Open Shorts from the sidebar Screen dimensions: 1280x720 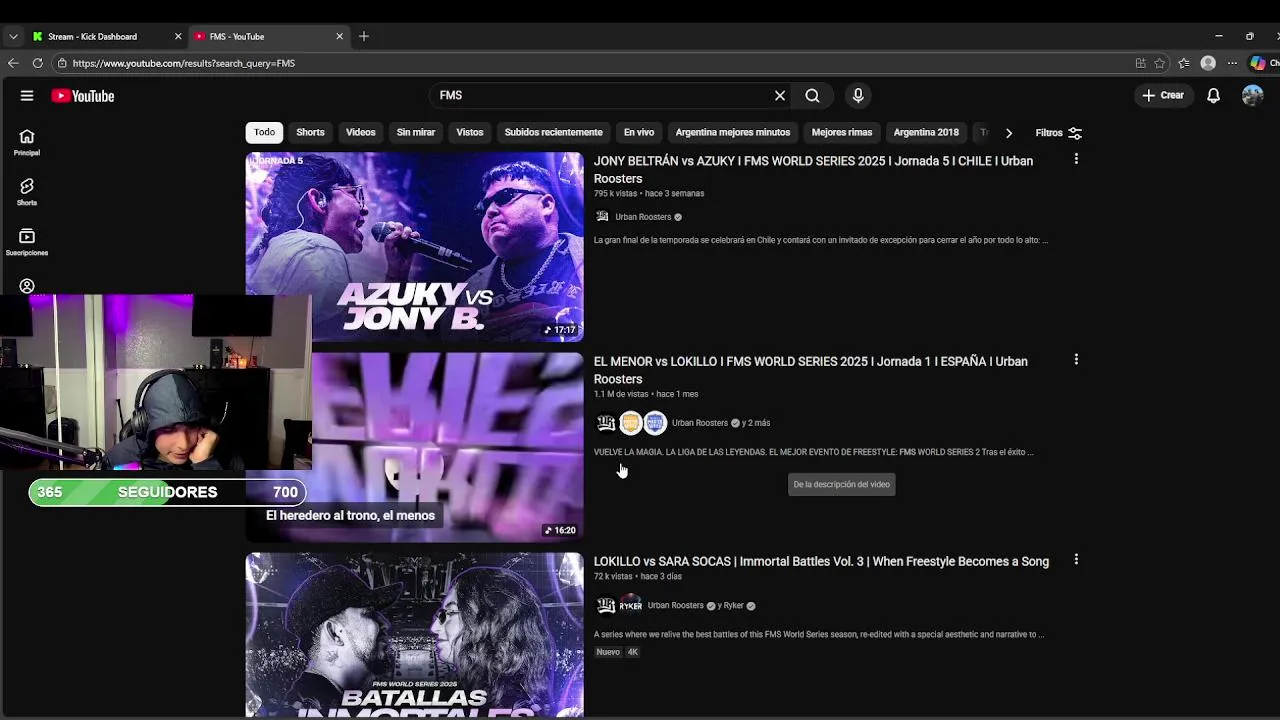click(27, 192)
